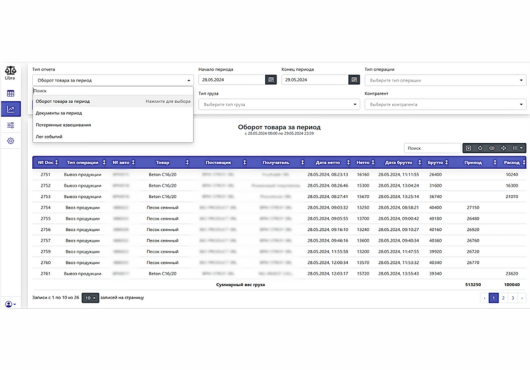Click the table Поиск search field

pyautogui.click(x=433, y=148)
